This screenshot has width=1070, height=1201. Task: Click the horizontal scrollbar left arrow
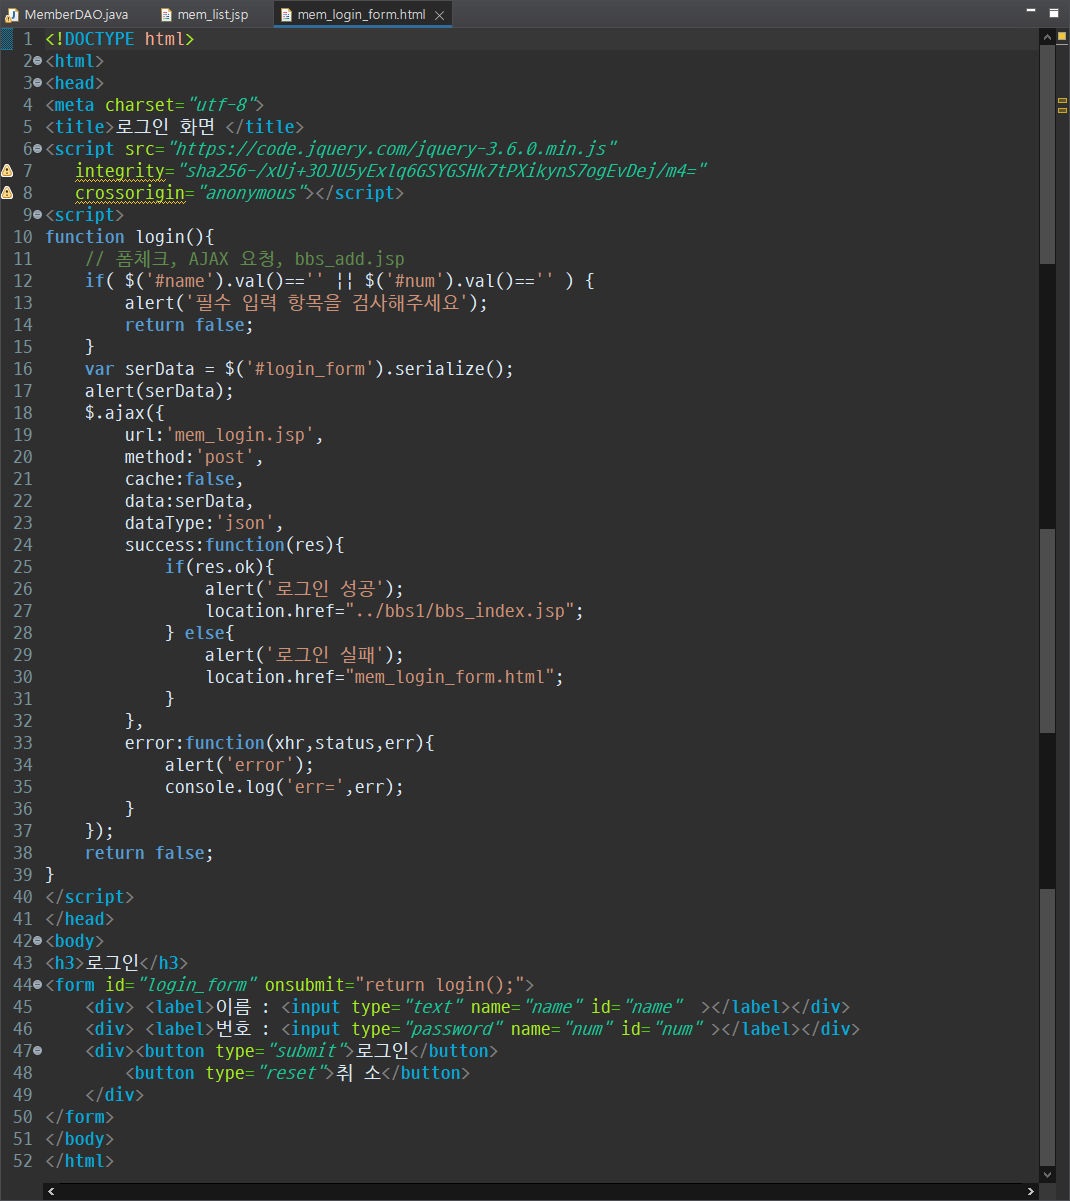click(52, 1192)
